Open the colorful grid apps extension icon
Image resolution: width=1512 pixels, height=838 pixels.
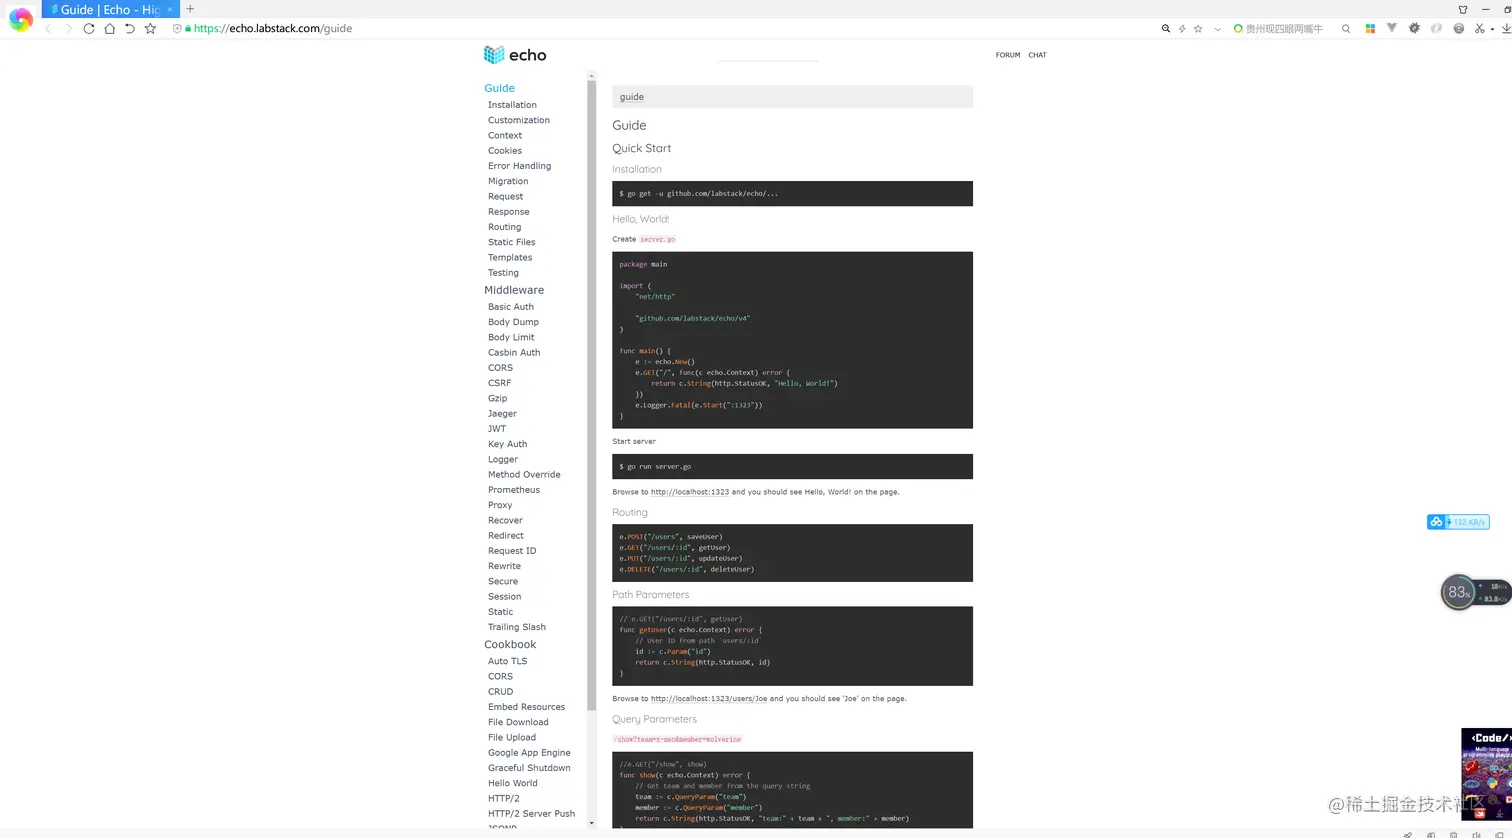1370,29
